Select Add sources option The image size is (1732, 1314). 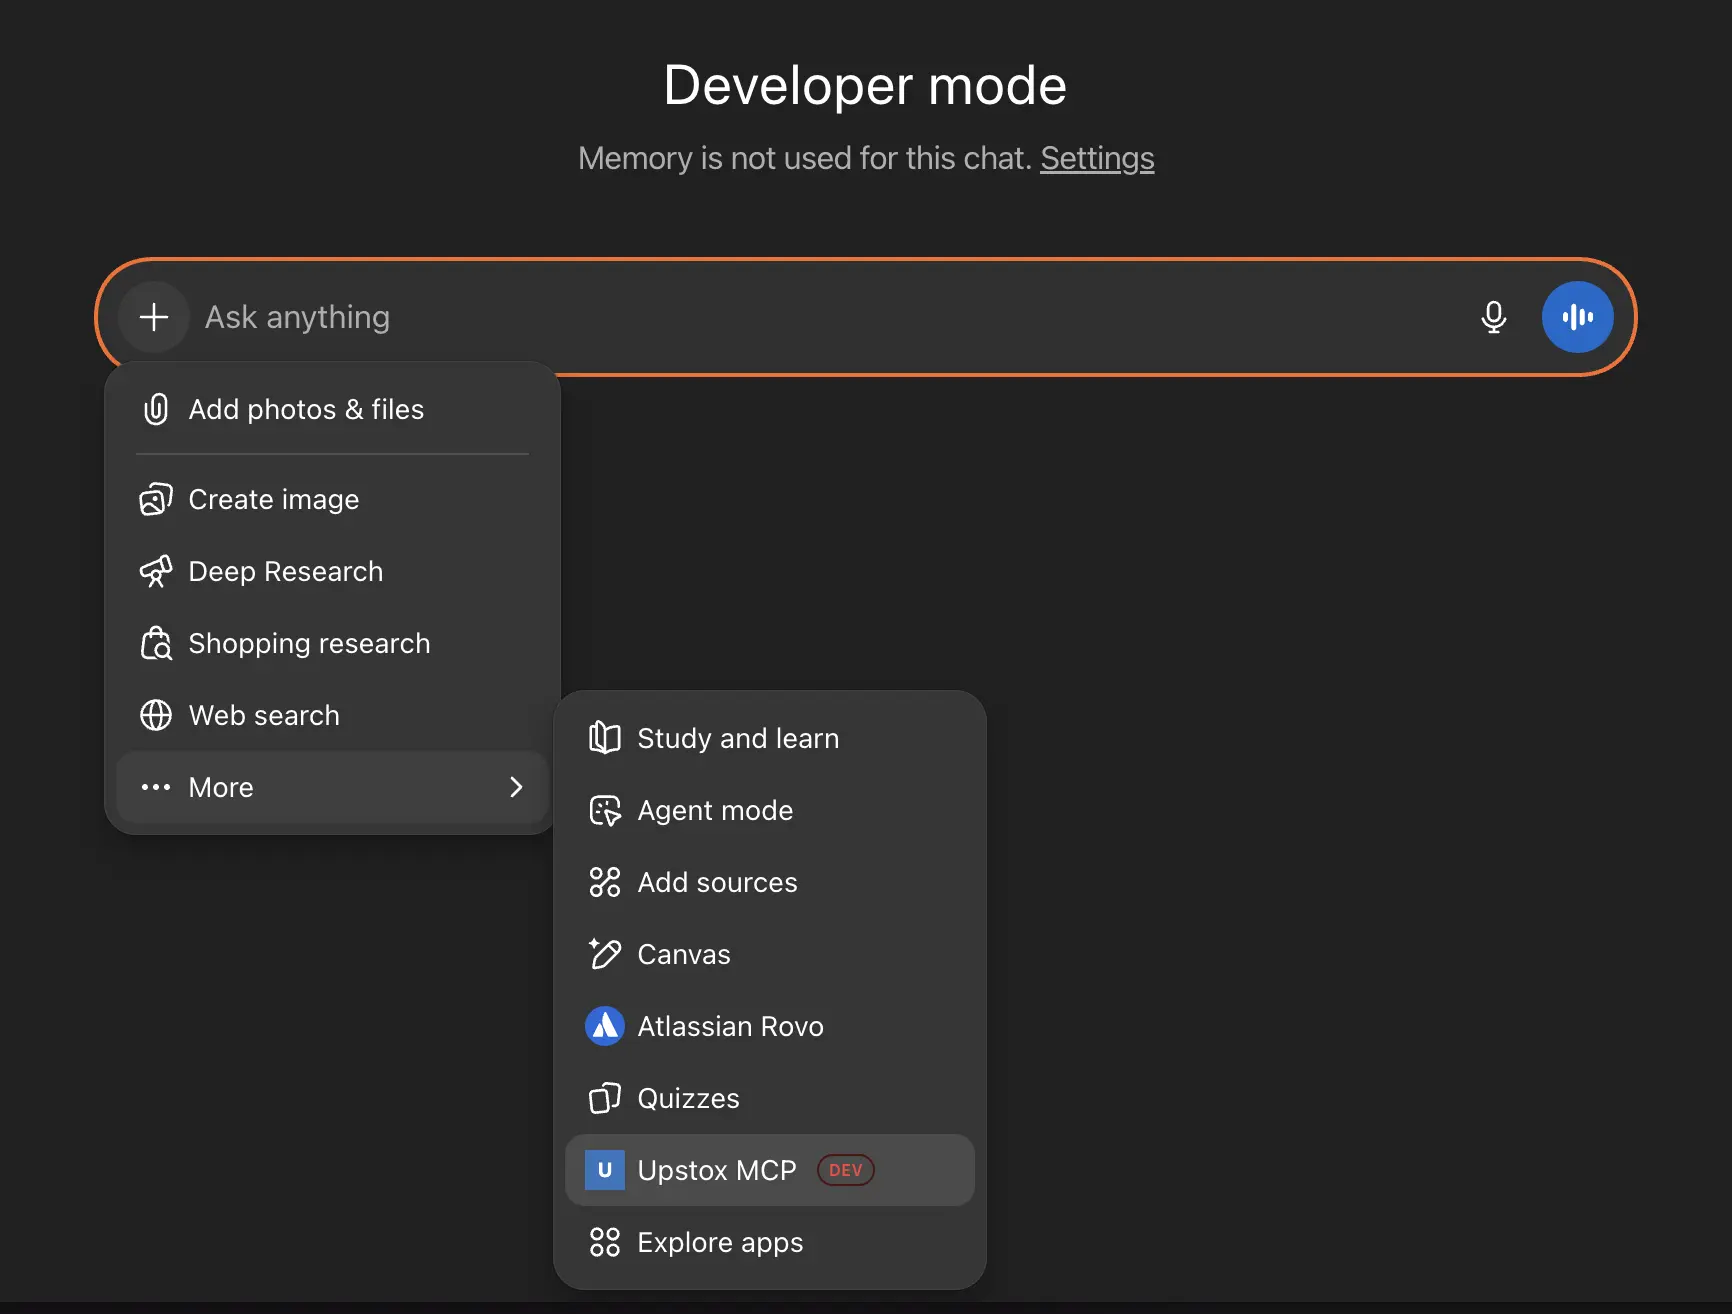(x=718, y=882)
